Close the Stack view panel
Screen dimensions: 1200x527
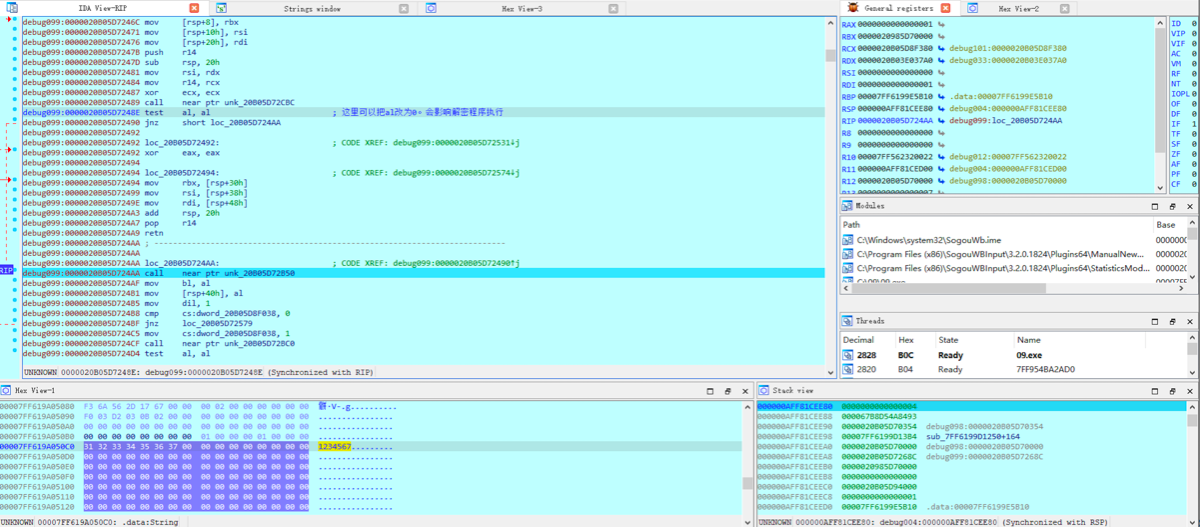click(x=1192, y=390)
